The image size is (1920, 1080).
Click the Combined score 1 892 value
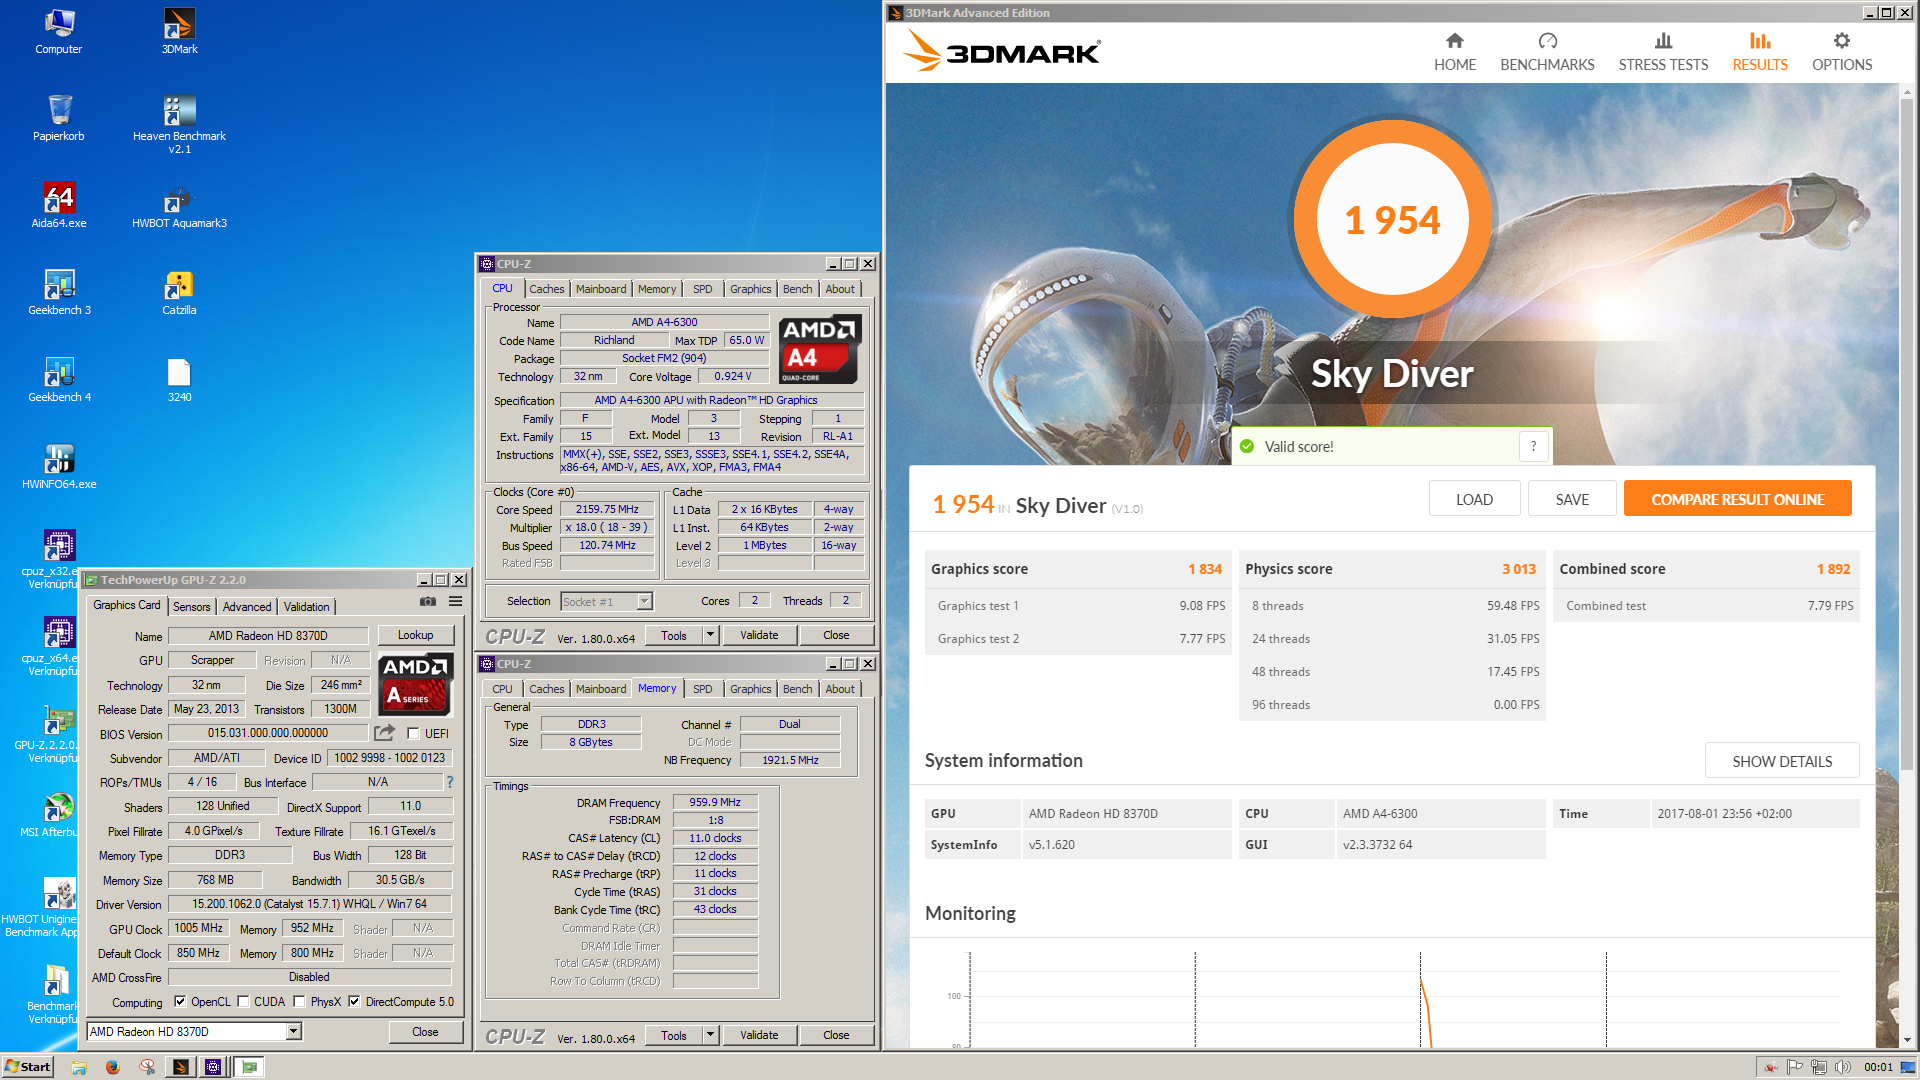(x=1833, y=569)
